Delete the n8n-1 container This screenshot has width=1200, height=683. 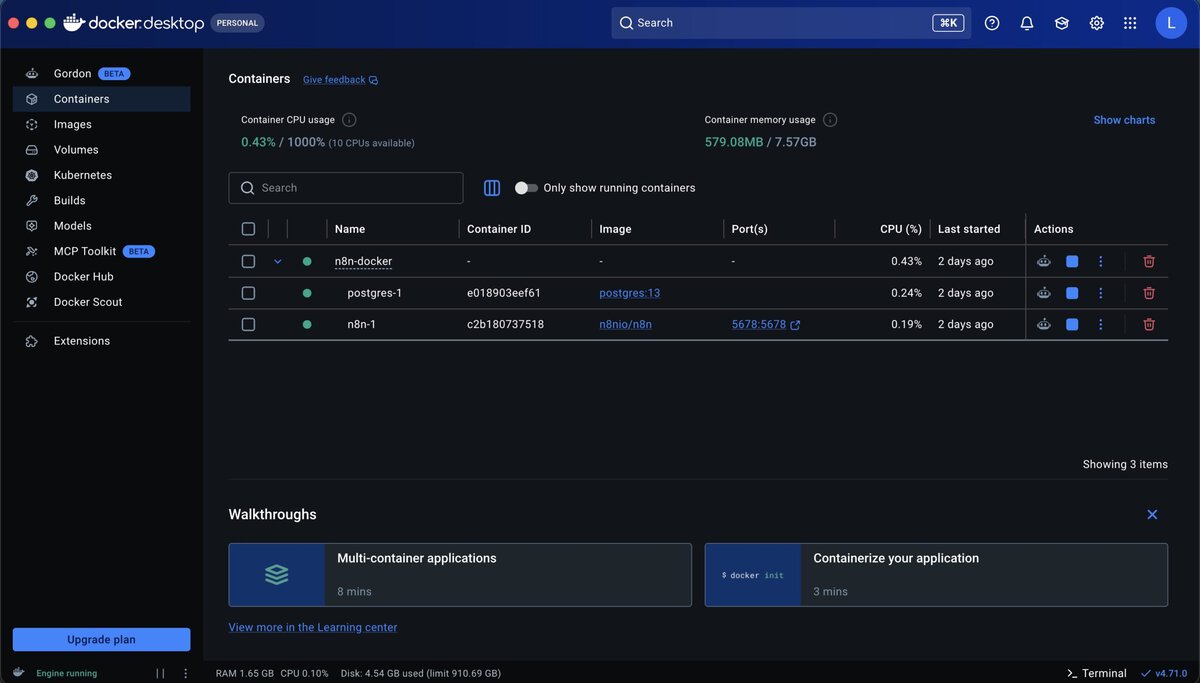(1149, 324)
